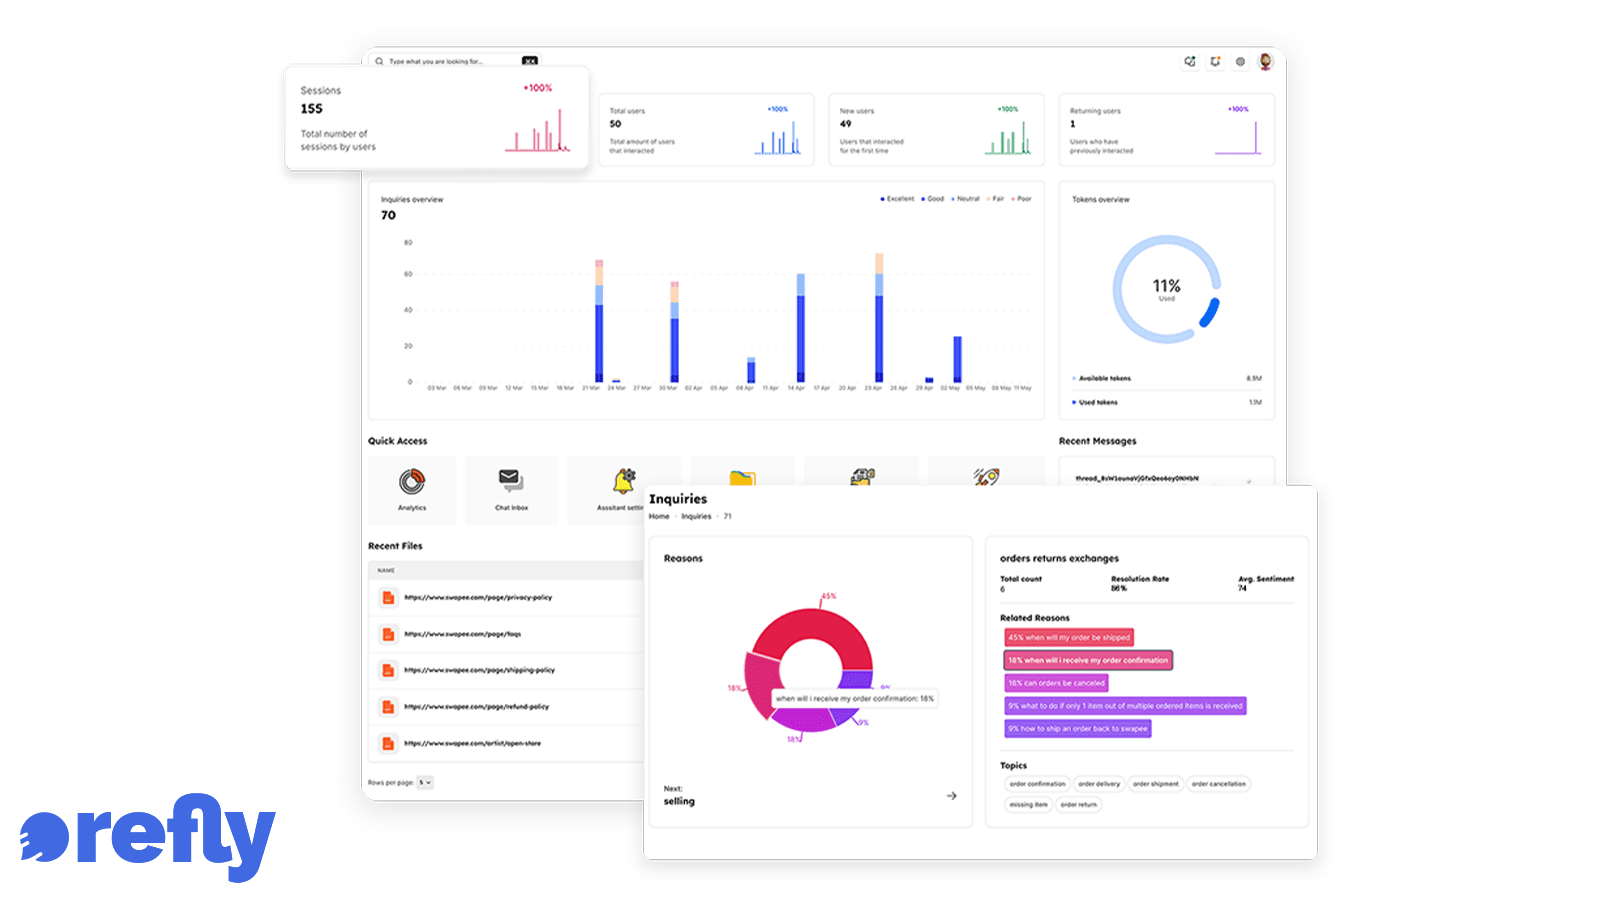
Task: Click the notification icon with orange badge
Action: [1214, 61]
